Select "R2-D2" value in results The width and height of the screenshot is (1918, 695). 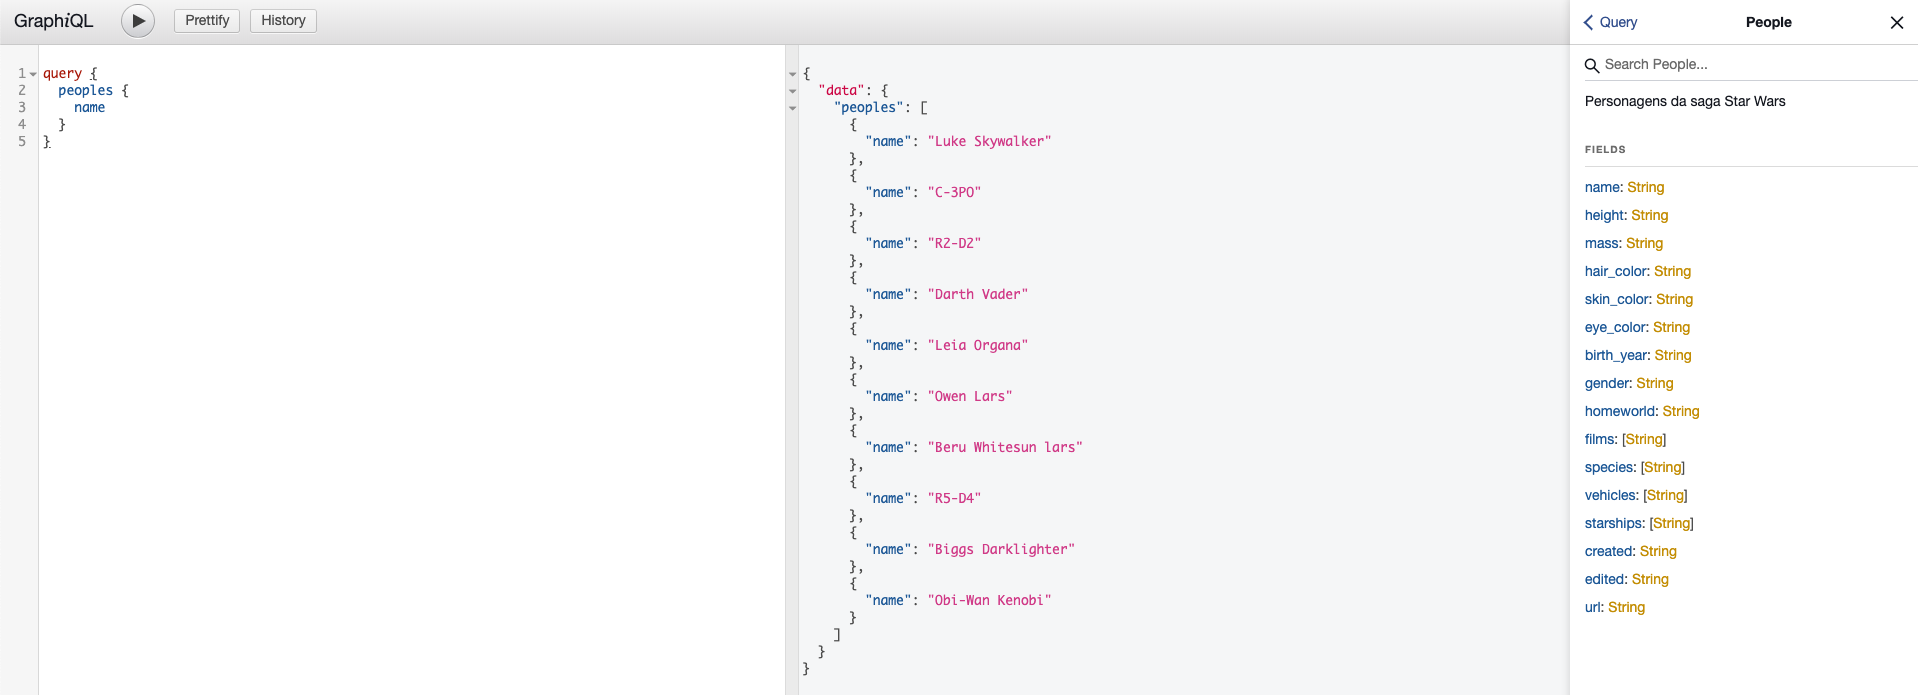coord(954,244)
